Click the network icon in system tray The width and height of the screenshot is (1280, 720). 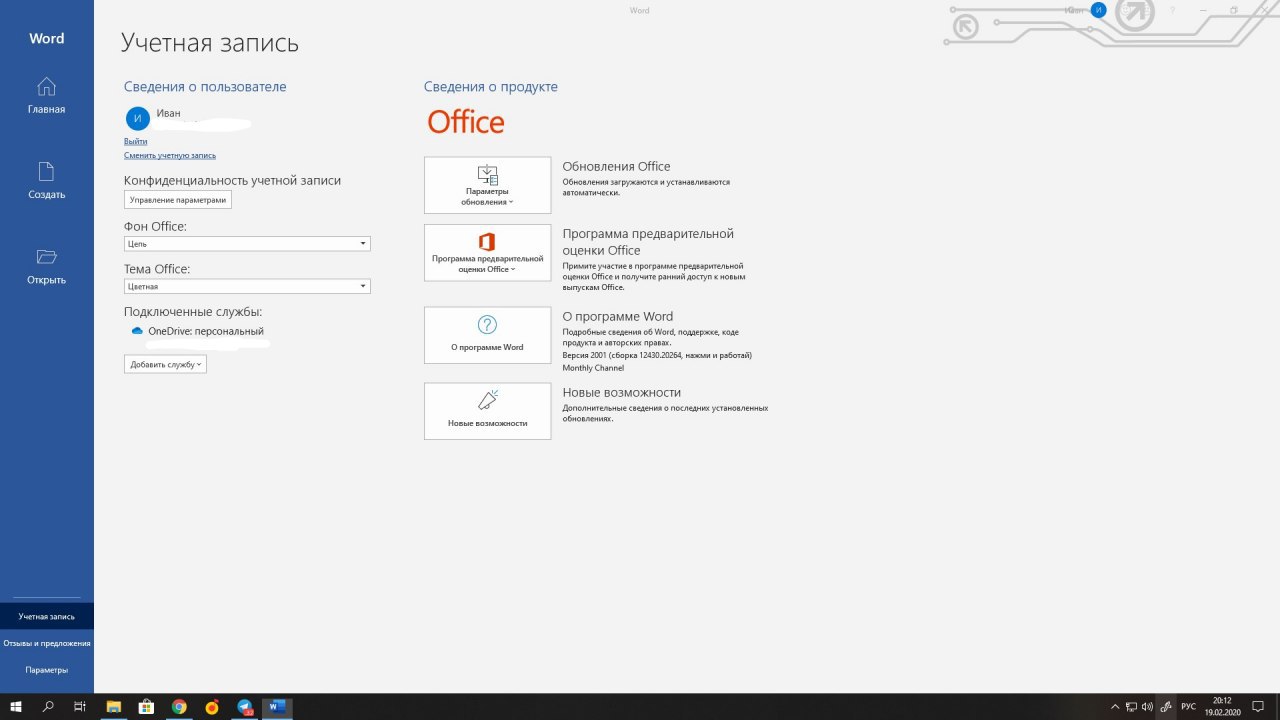click(x=1132, y=707)
